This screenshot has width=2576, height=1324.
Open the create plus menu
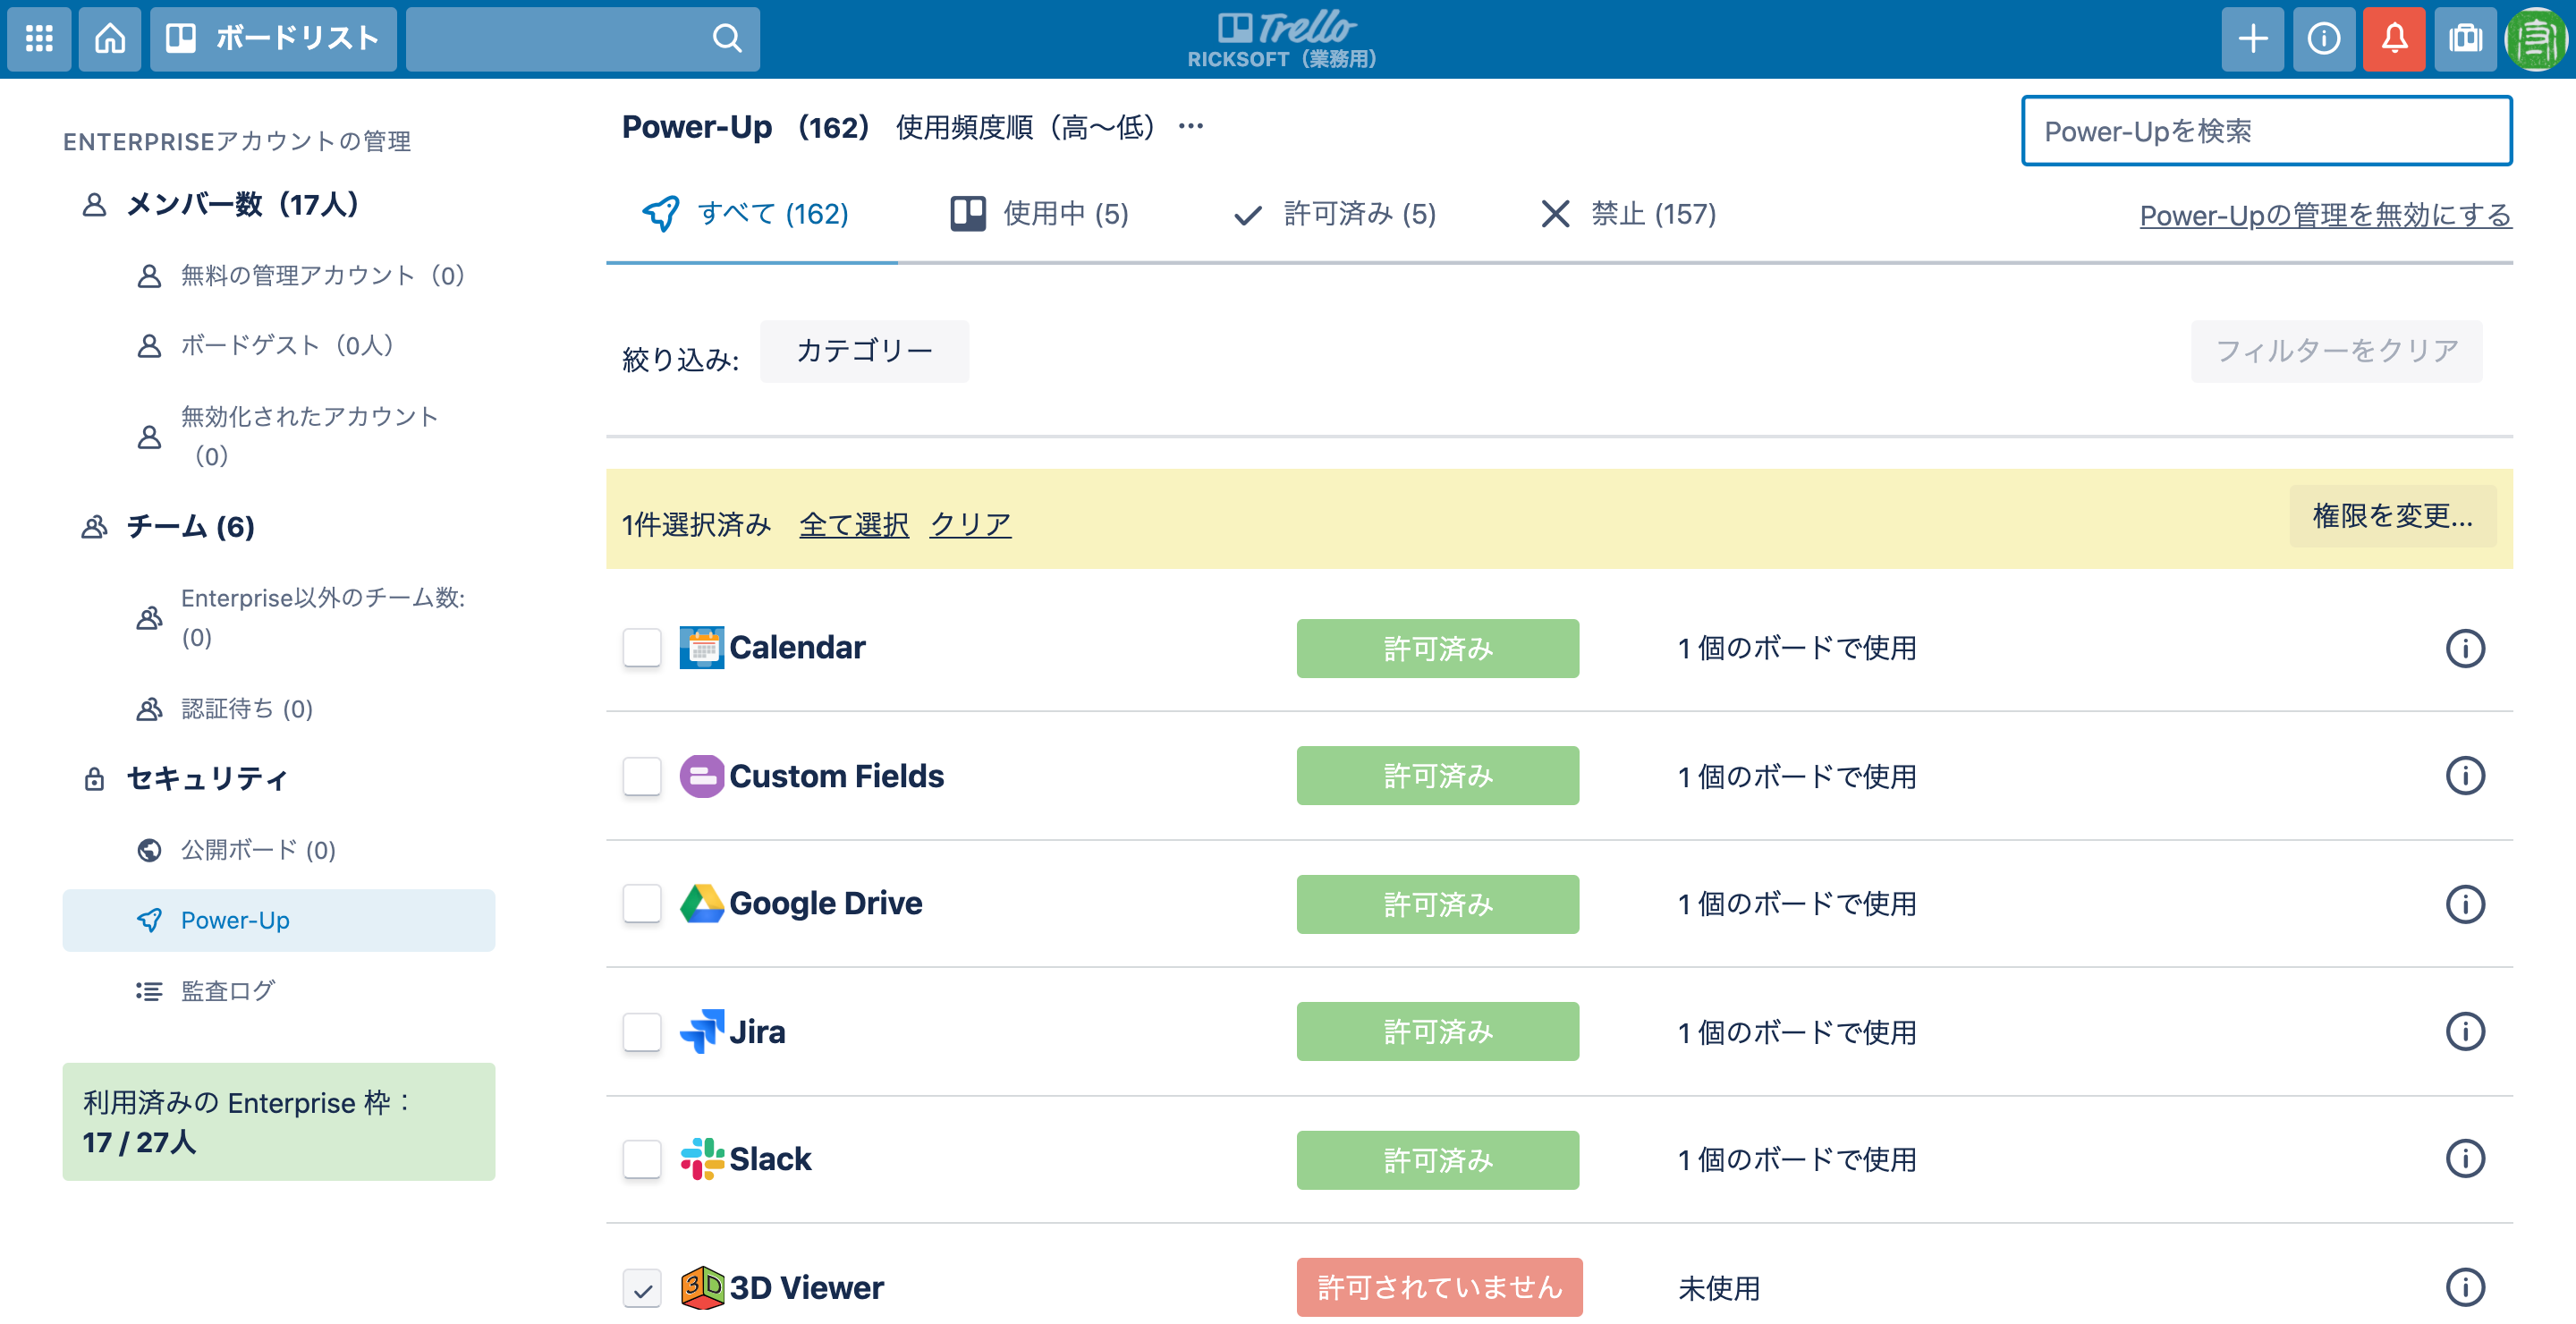(x=2252, y=39)
